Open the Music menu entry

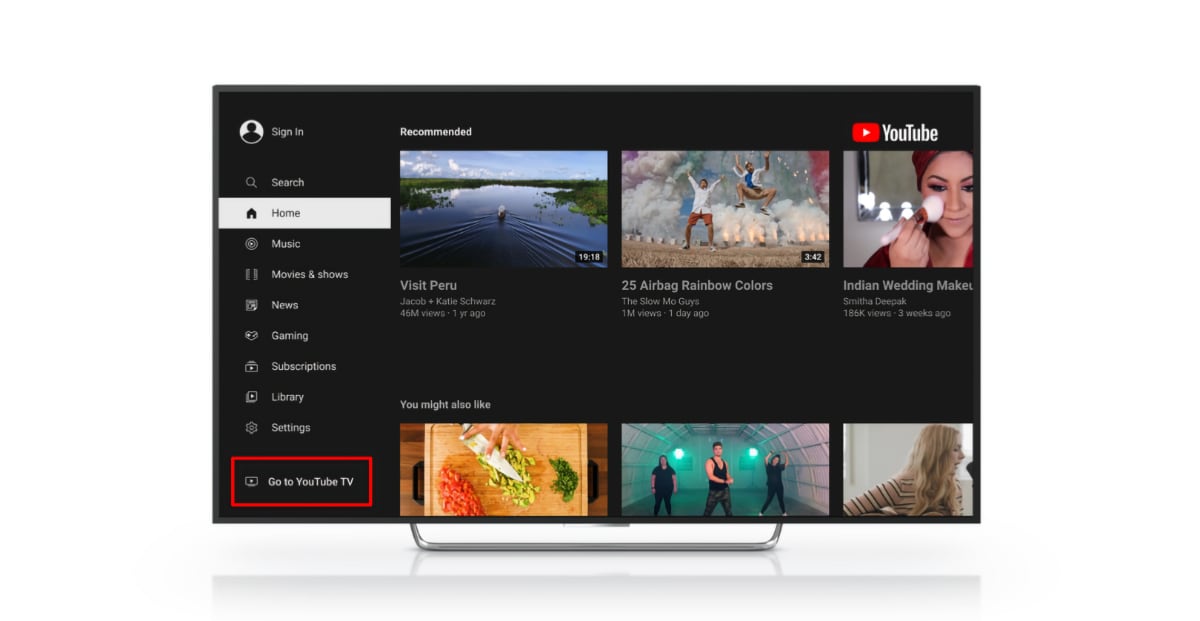(x=304, y=244)
